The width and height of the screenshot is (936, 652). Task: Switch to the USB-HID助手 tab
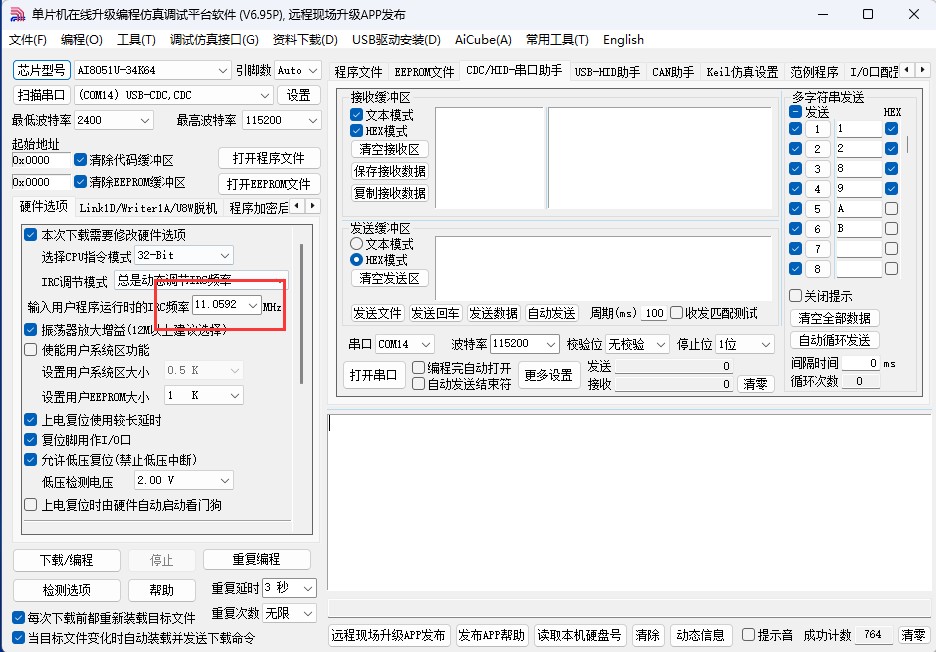coord(607,72)
